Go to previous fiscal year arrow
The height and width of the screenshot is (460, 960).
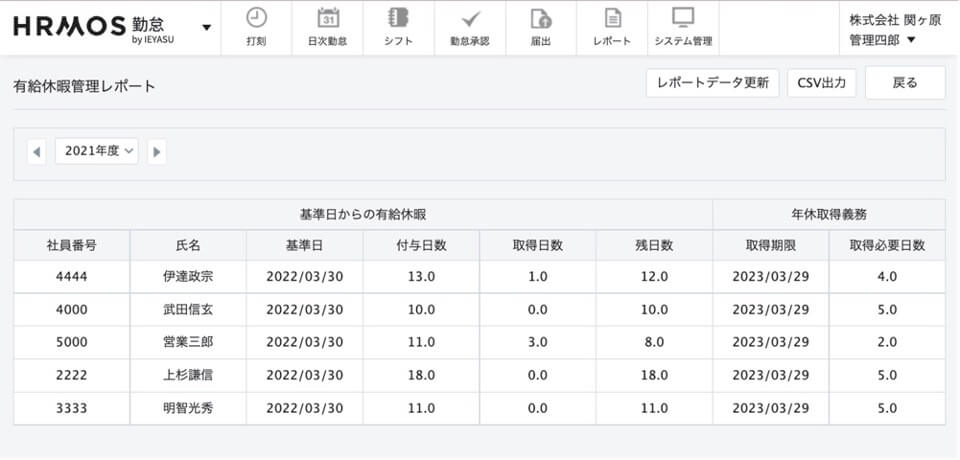(x=37, y=151)
